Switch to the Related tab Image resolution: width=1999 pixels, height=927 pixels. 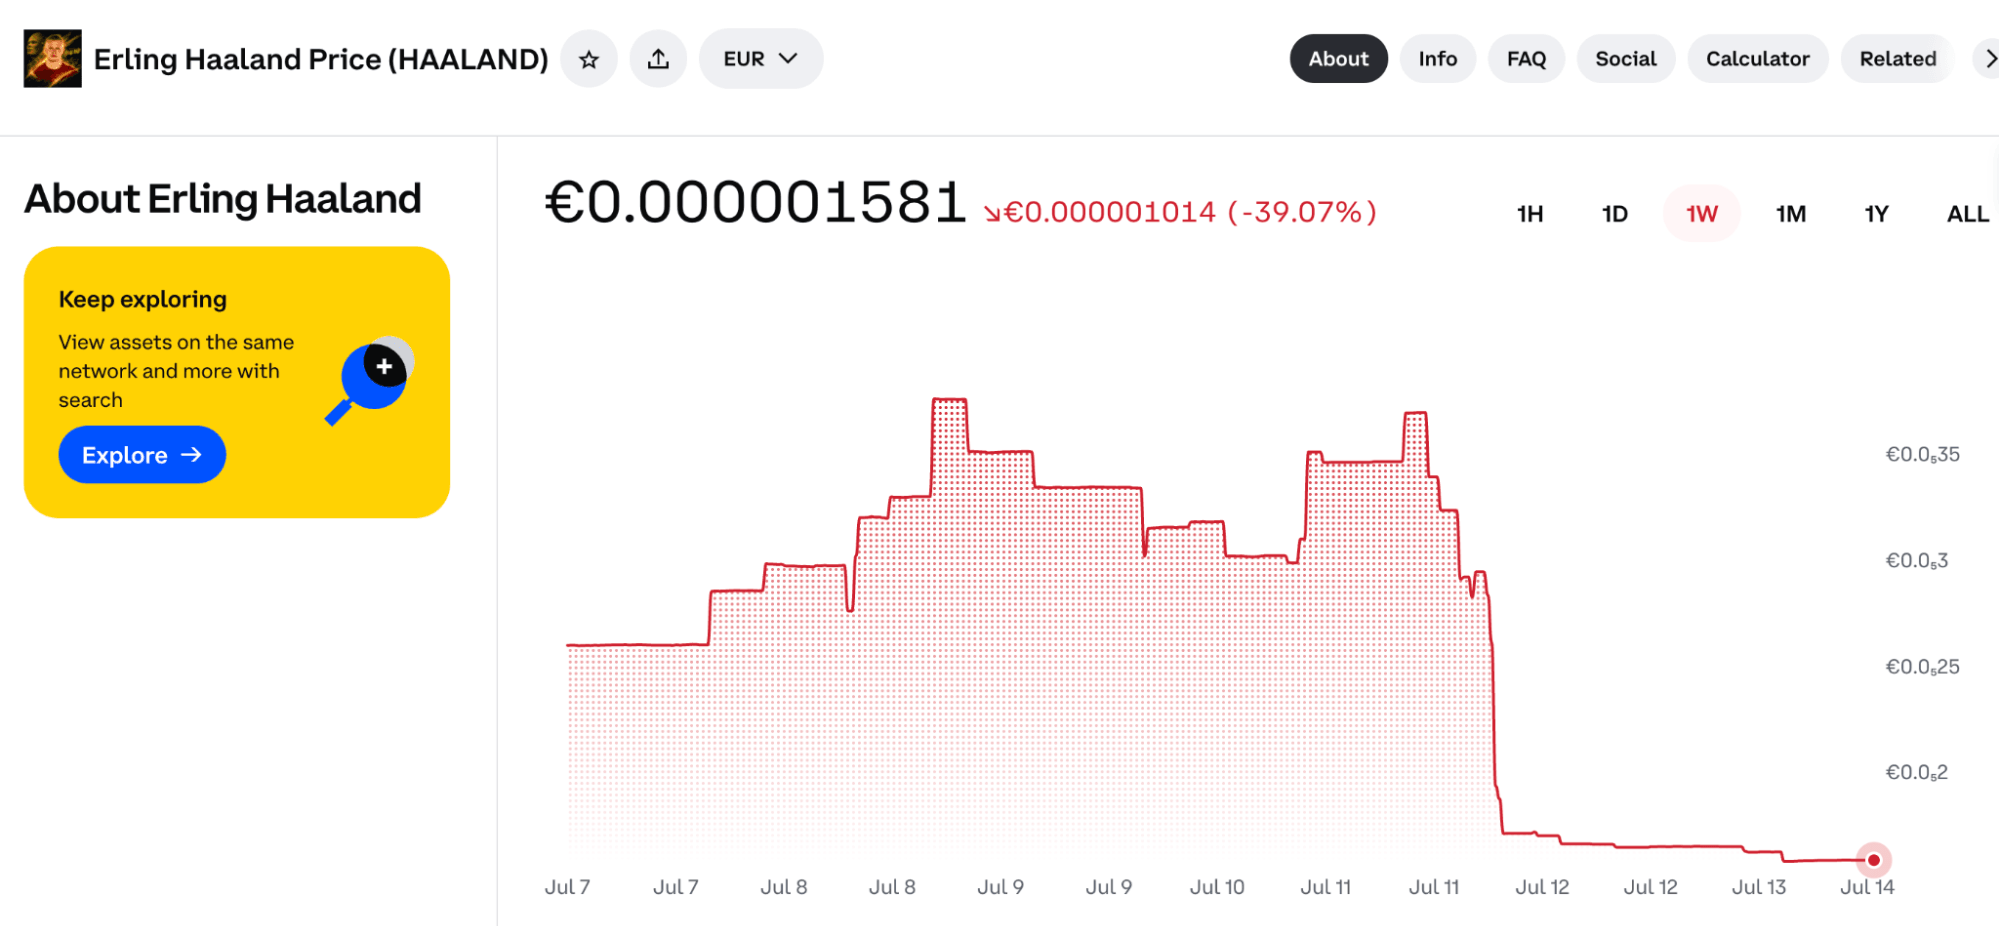1897,59
